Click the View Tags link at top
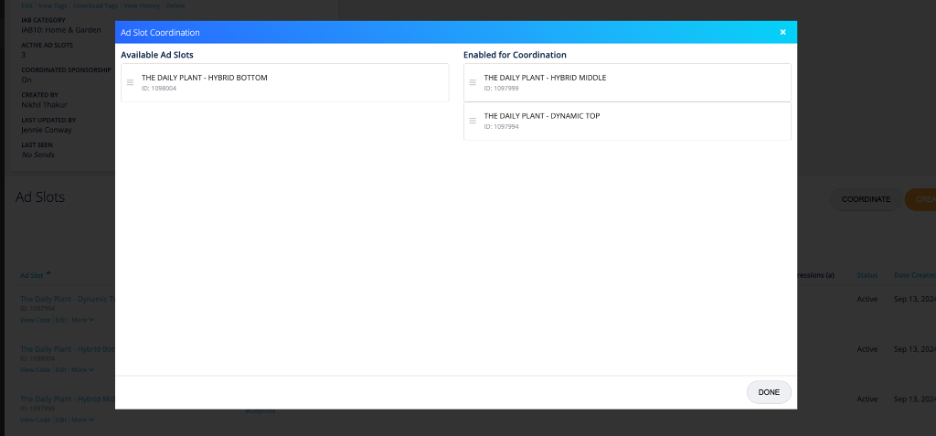Screen dimensions: 936x436 pos(53,5)
